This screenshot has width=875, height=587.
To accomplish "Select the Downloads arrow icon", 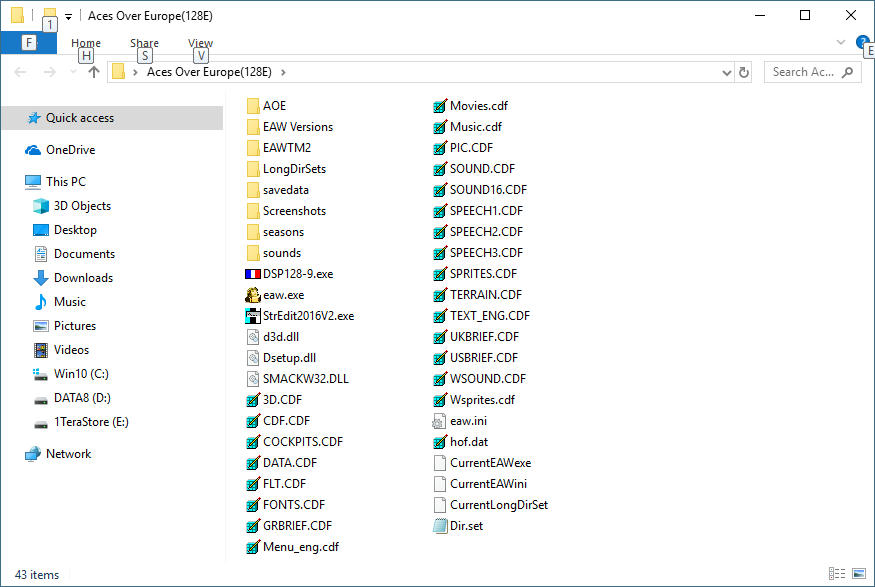I will (x=41, y=278).
